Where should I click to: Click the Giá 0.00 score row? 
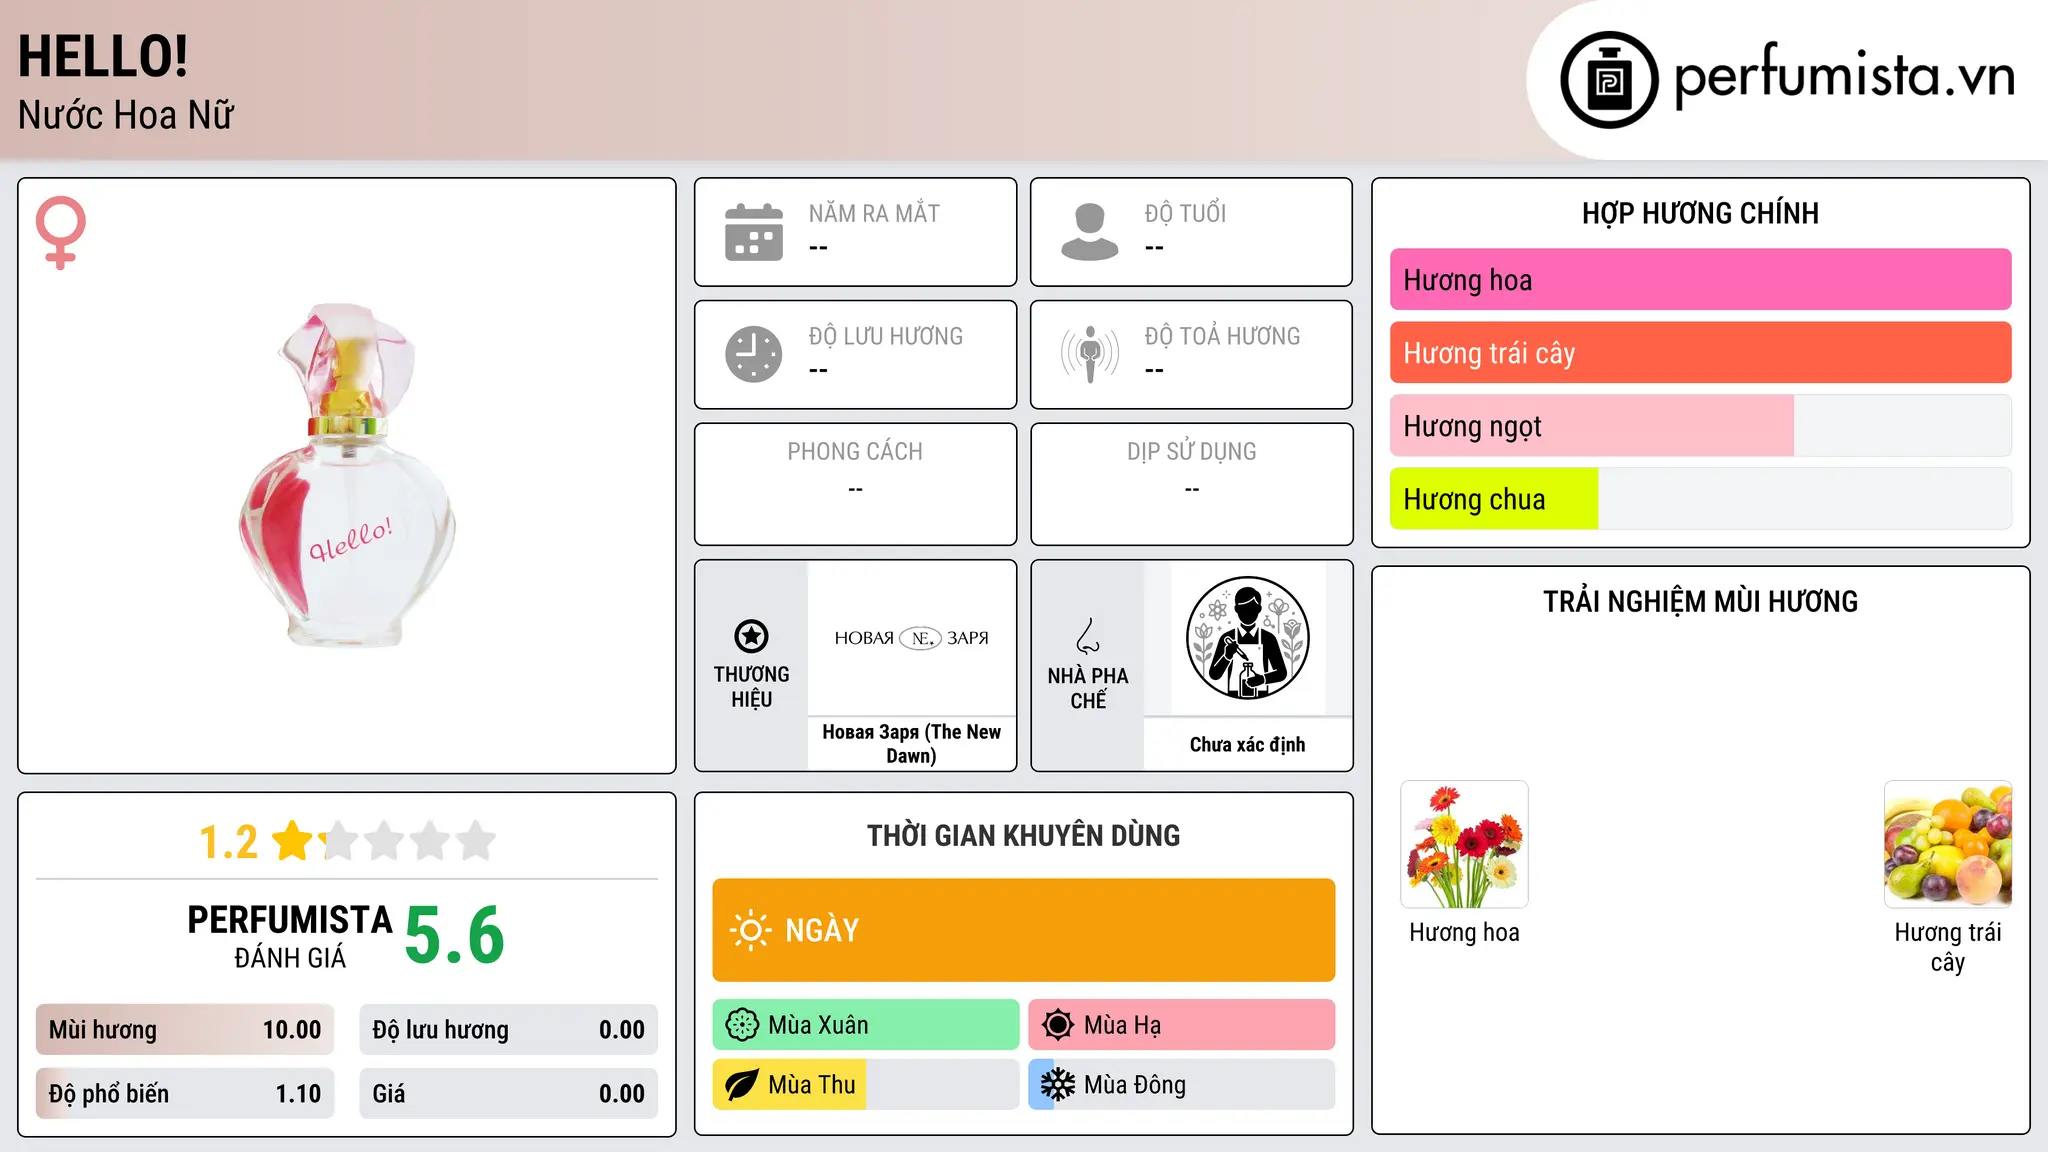click(x=508, y=1094)
